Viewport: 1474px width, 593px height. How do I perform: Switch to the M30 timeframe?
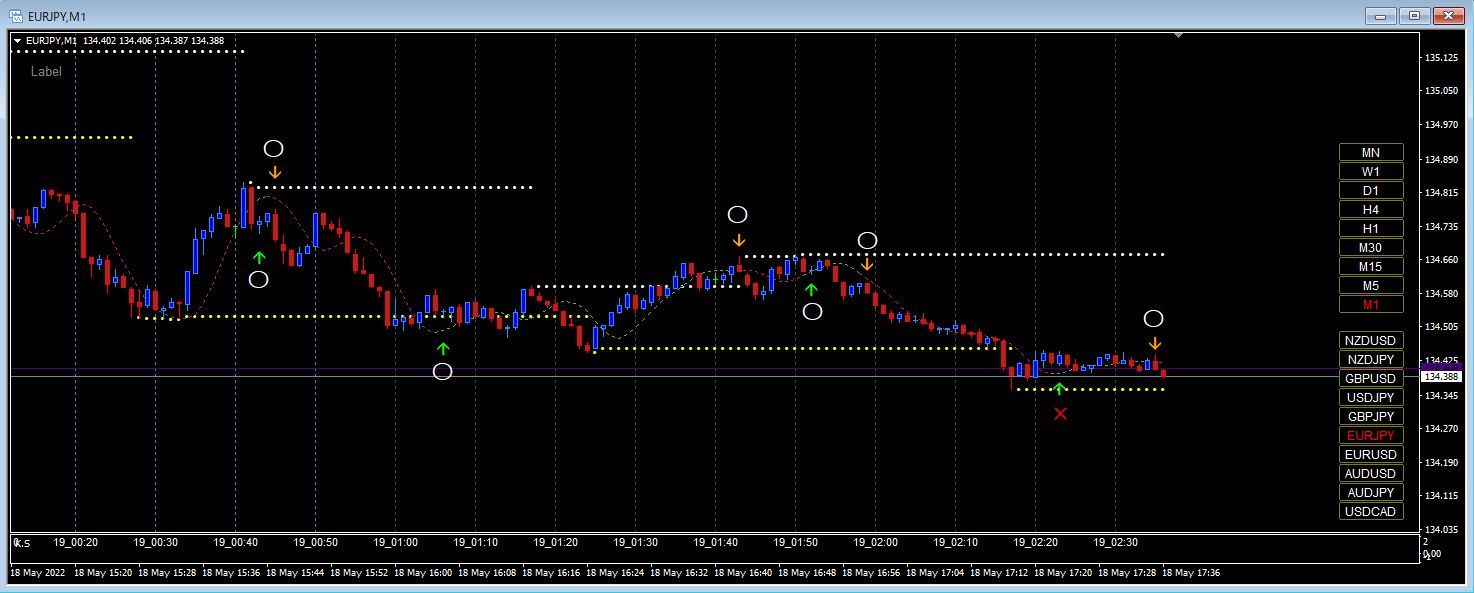coord(1370,247)
